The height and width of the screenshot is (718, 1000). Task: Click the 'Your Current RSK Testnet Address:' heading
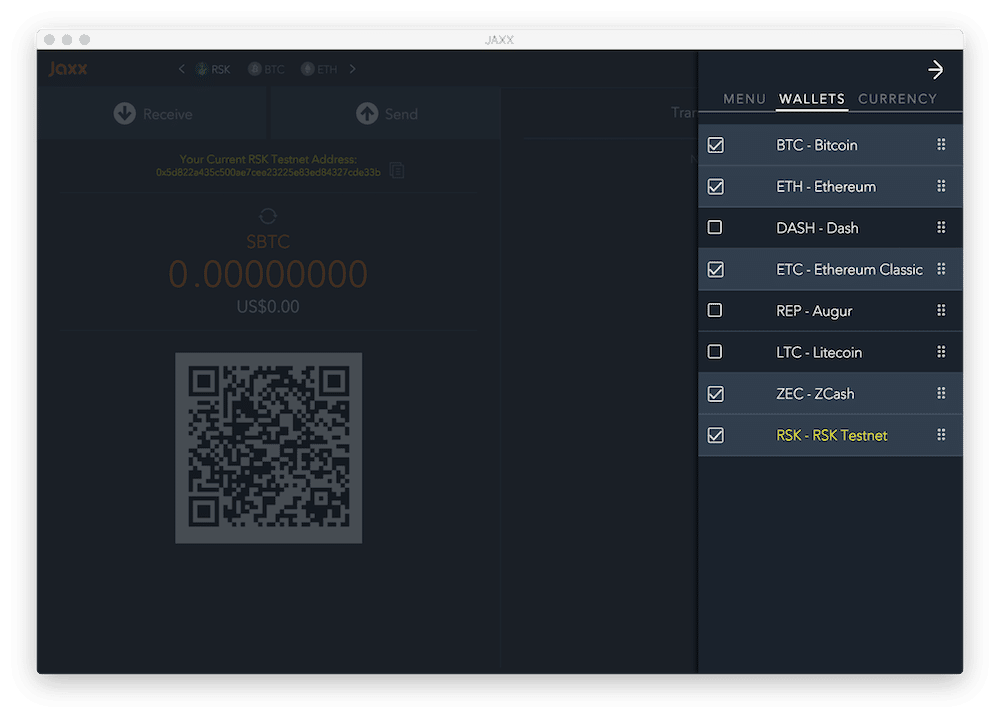(268, 159)
